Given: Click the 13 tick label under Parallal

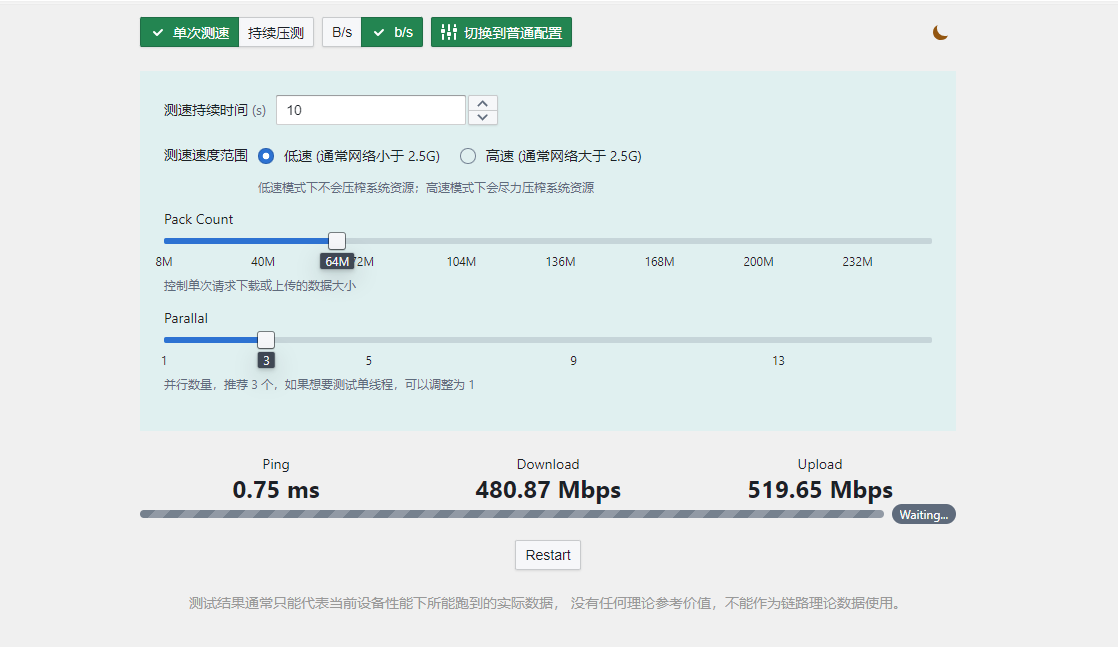Looking at the screenshot, I should point(778,361).
